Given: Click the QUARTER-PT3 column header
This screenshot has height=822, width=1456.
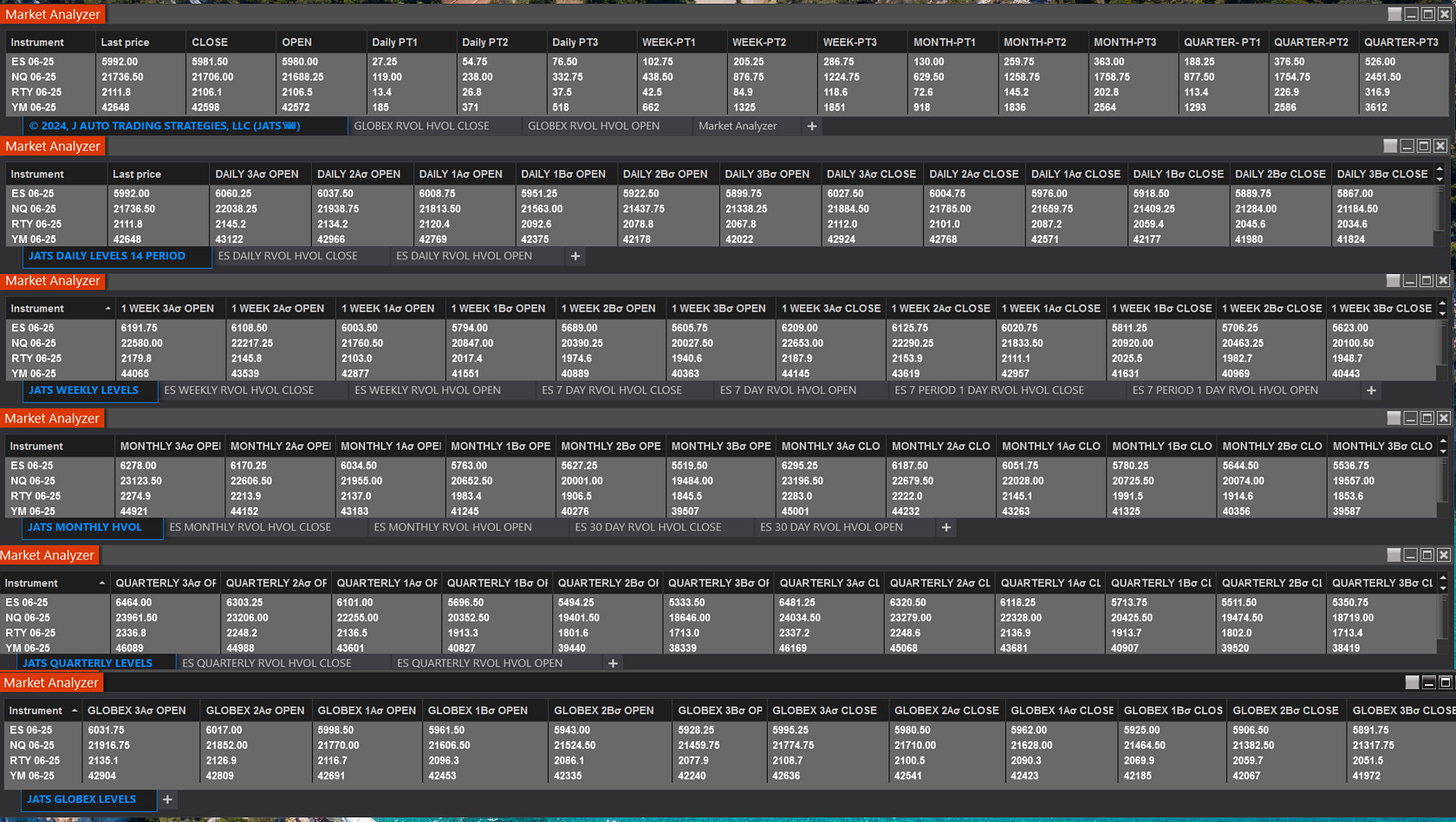Looking at the screenshot, I should pyautogui.click(x=1404, y=42).
